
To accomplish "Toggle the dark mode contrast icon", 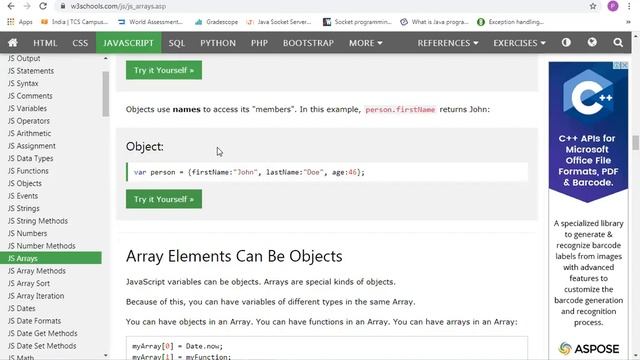I will point(566,42).
